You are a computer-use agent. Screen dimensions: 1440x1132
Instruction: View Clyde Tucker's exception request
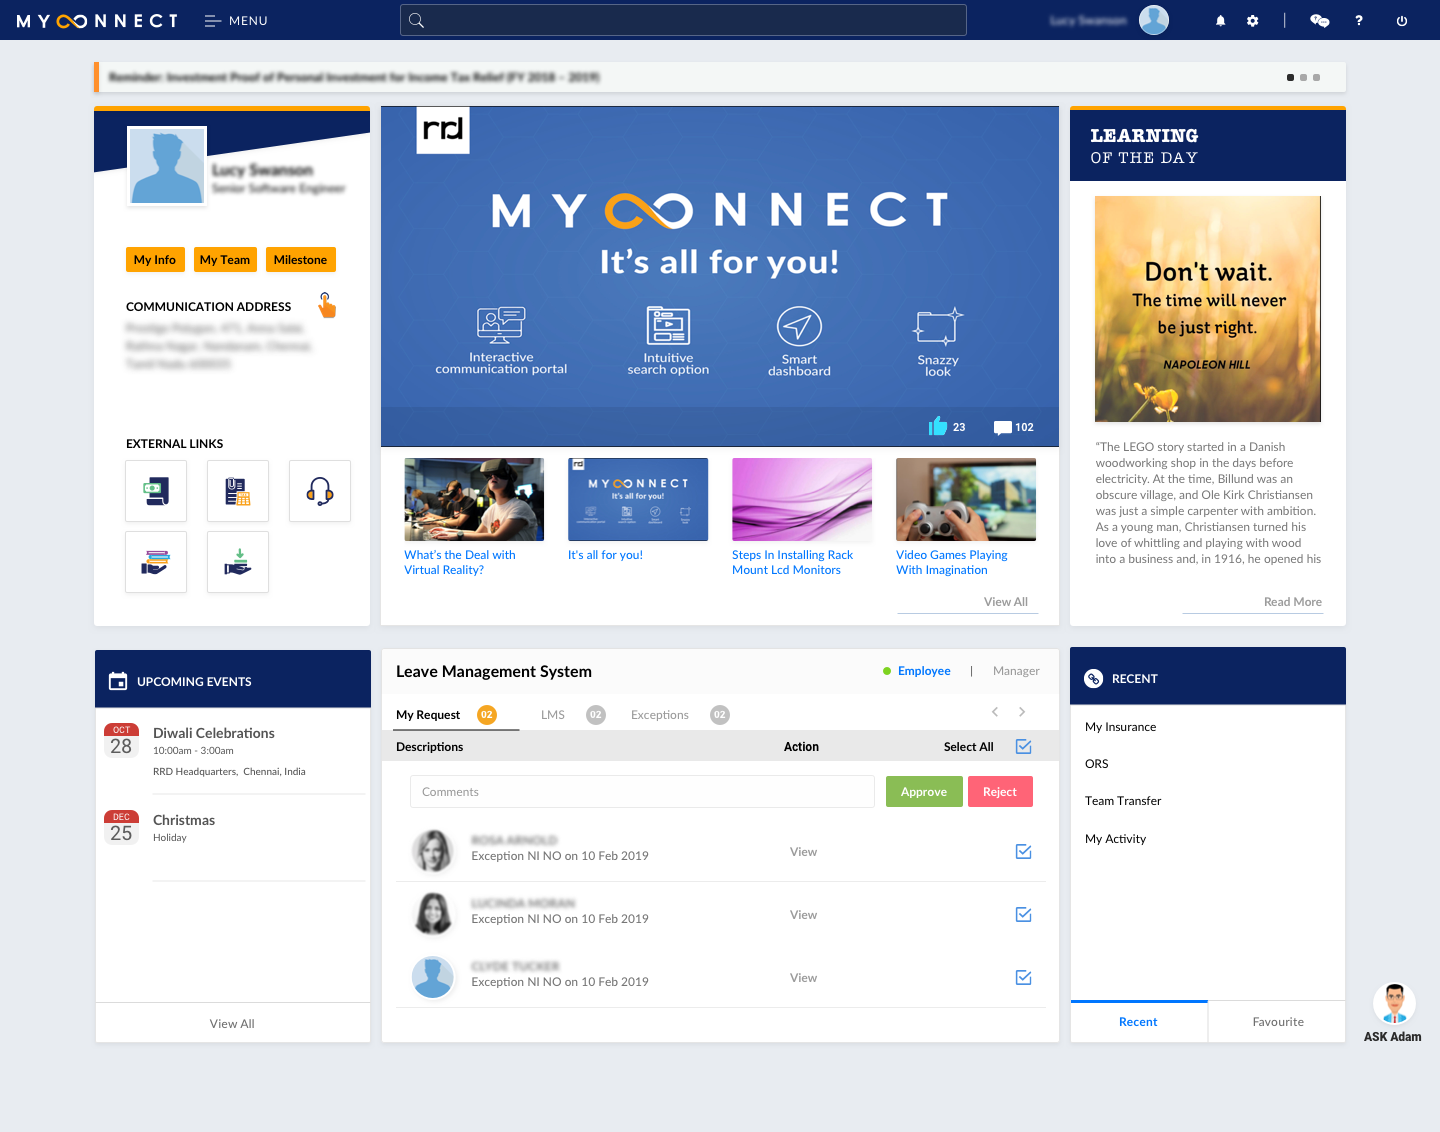(803, 978)
